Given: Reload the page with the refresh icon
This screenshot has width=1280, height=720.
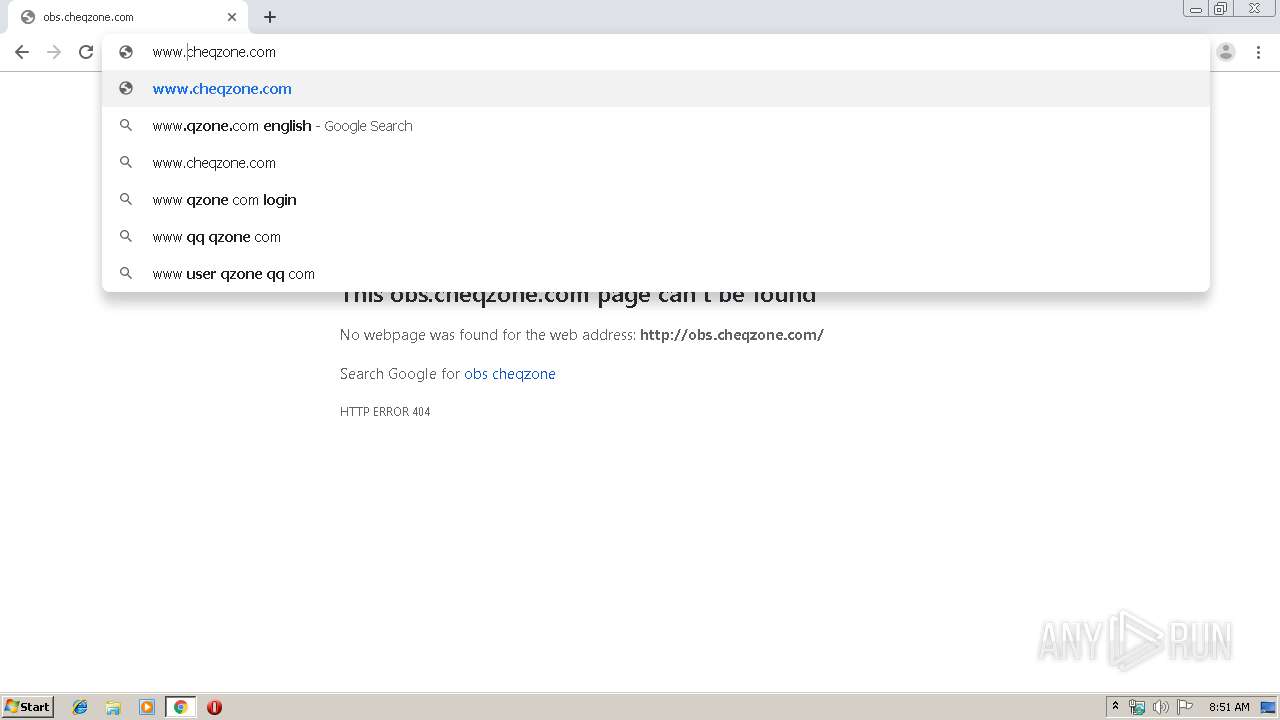Looking at the screenshot, I should point(86,52).
